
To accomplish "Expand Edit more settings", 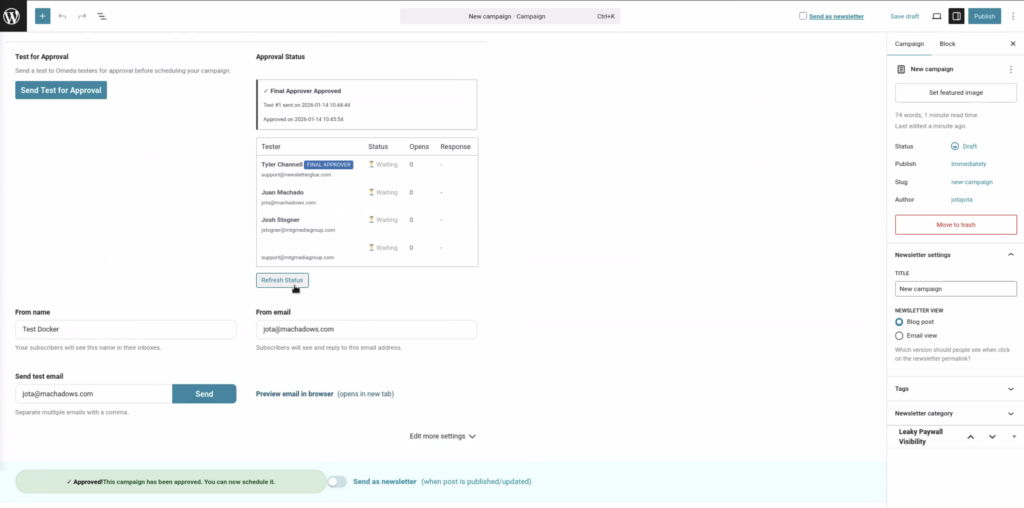I will click(x=442, y=436).
